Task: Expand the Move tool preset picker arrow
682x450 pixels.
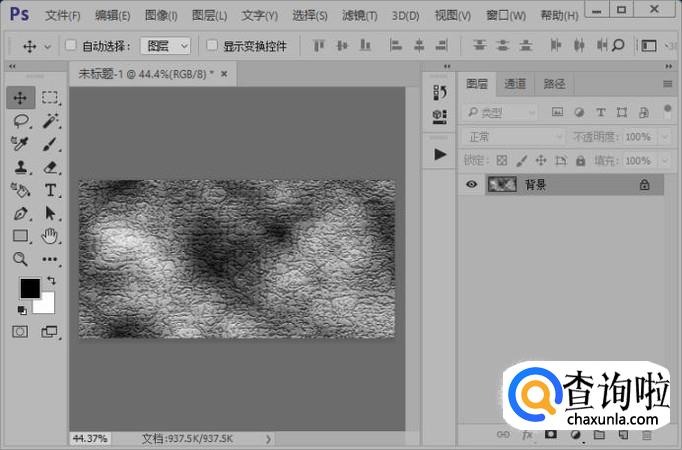Action: [x=48, y=46]
